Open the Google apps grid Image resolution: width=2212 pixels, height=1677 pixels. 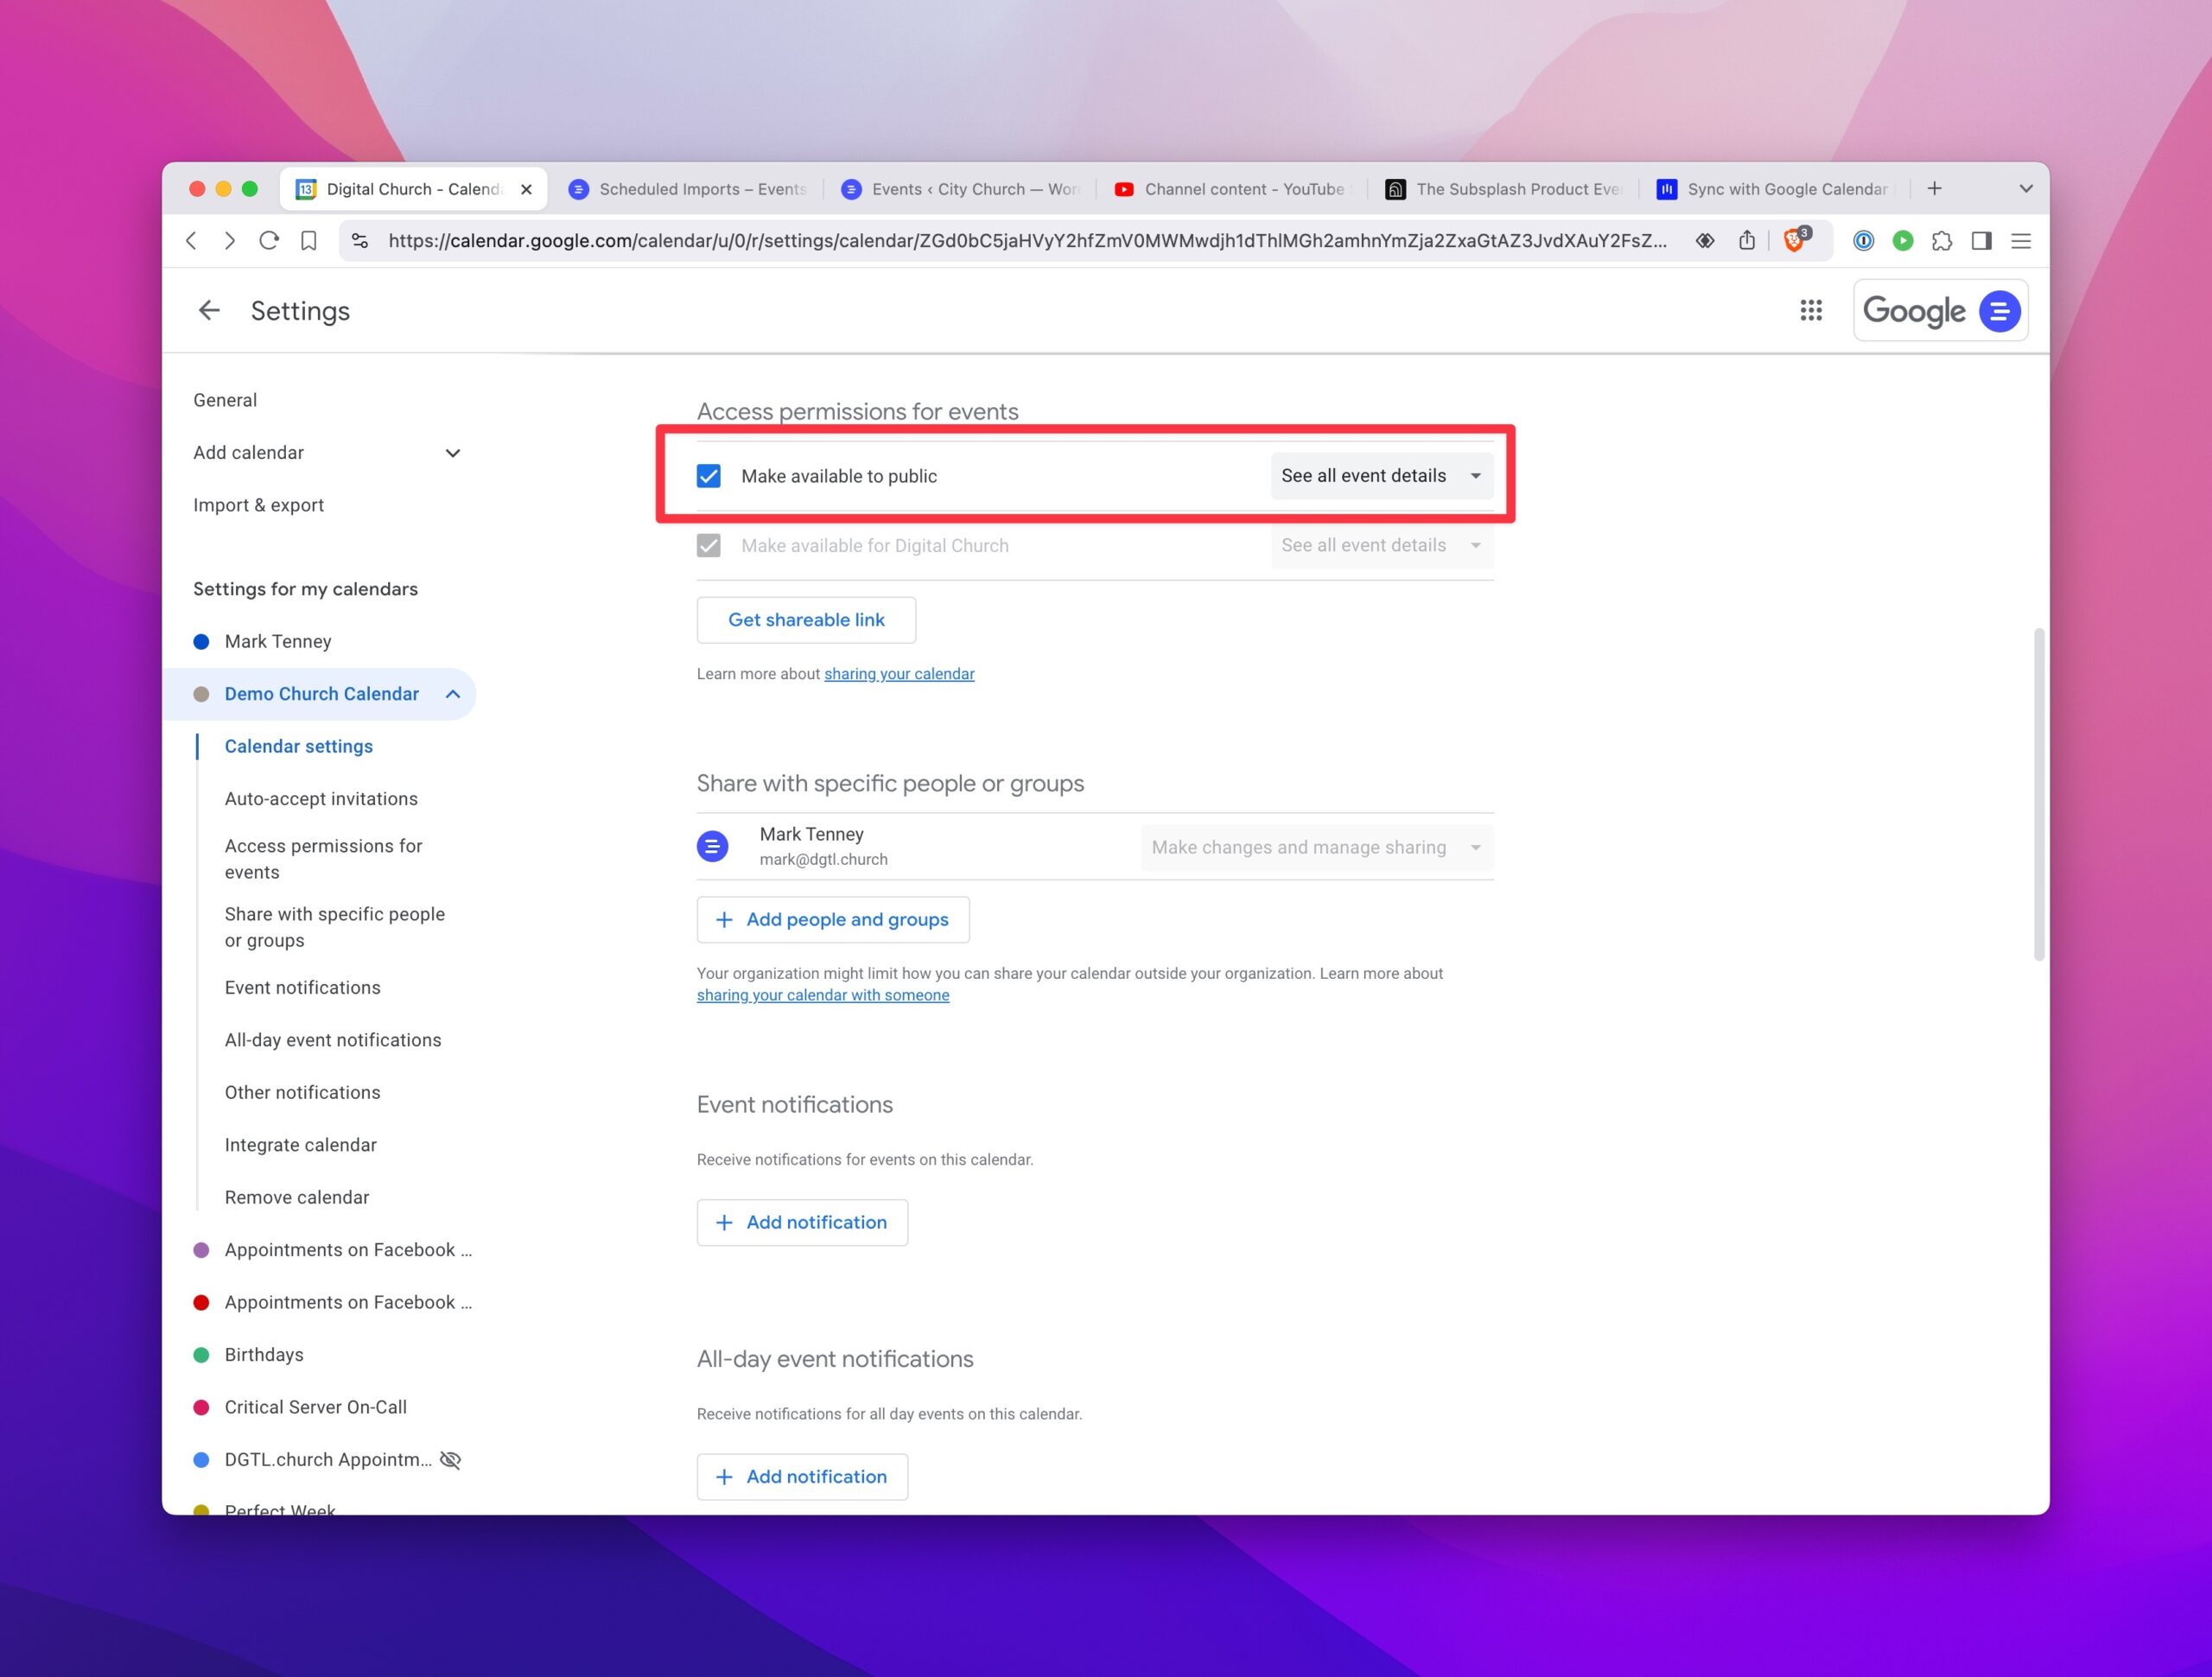pyautogui.click(x=1810, y=311)
